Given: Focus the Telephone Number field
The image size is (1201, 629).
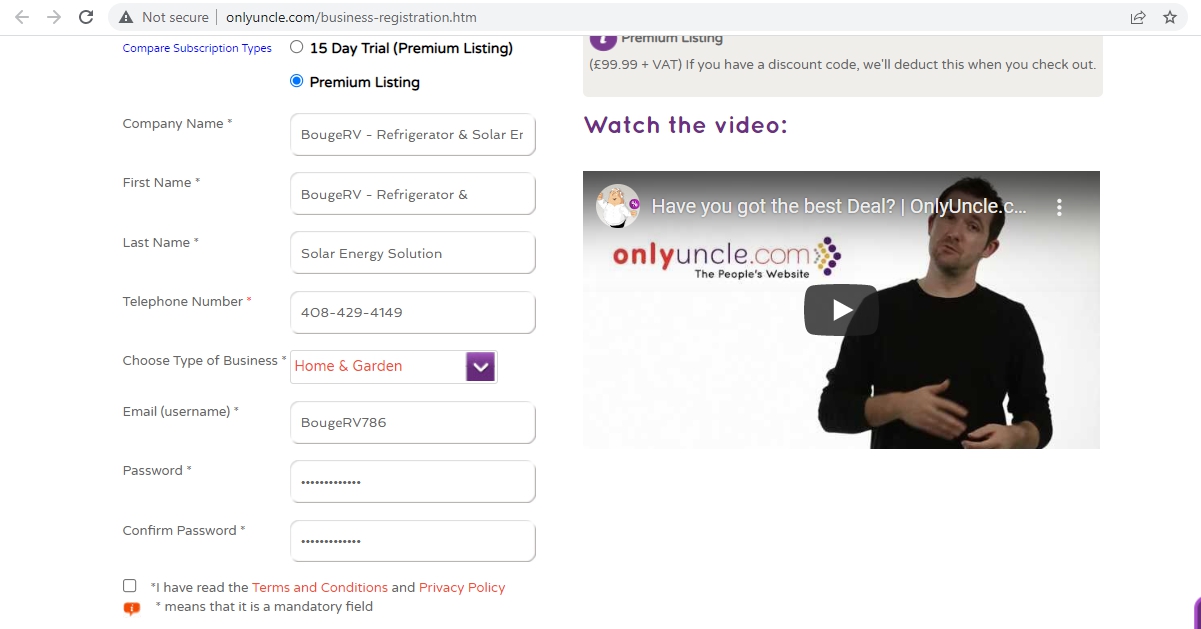Looking at the screenshot, I should 412,312.
